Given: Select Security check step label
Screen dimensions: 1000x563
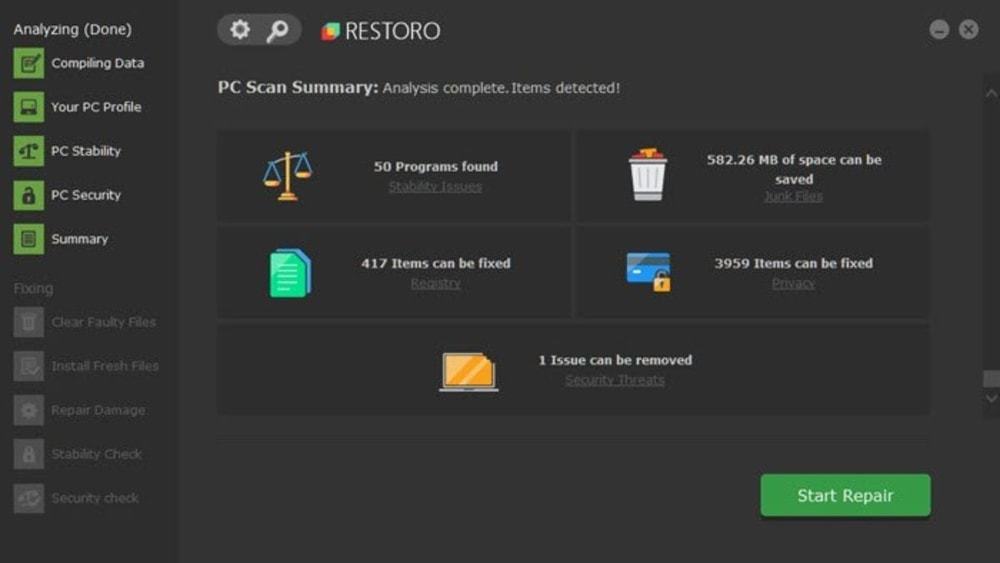Looking at the screenshot, I should (x=95, y=498).
